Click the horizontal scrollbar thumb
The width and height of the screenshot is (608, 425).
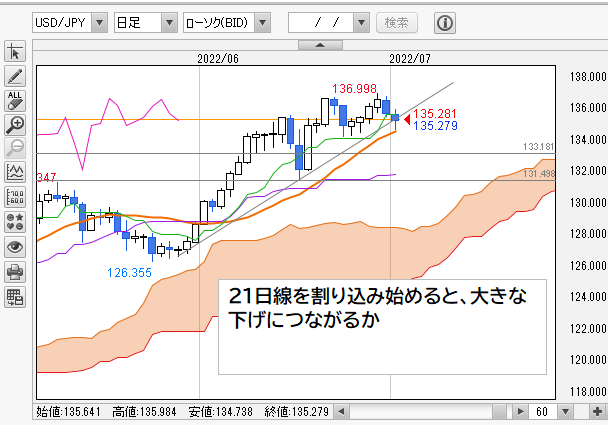pyautogui.click(x=499, y=411)
